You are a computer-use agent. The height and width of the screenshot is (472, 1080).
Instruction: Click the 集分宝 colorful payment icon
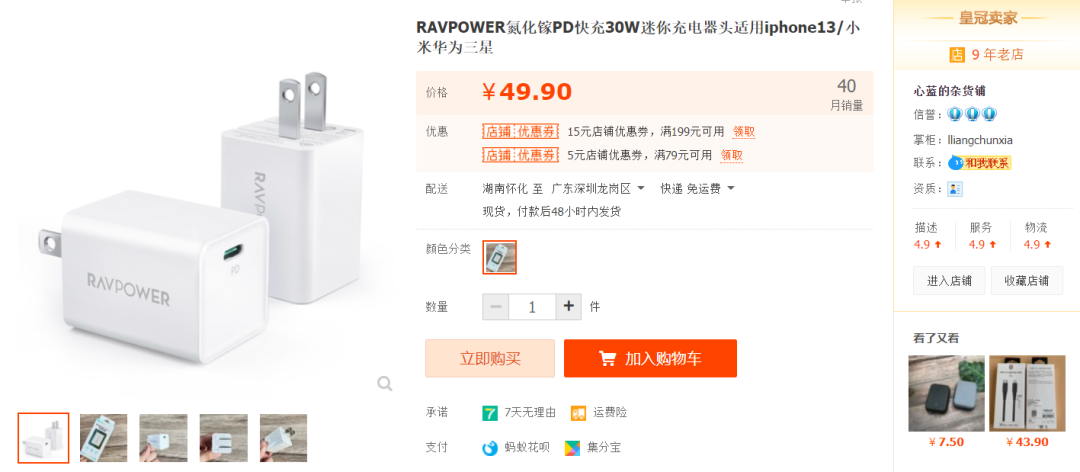[x=572, y=447]
